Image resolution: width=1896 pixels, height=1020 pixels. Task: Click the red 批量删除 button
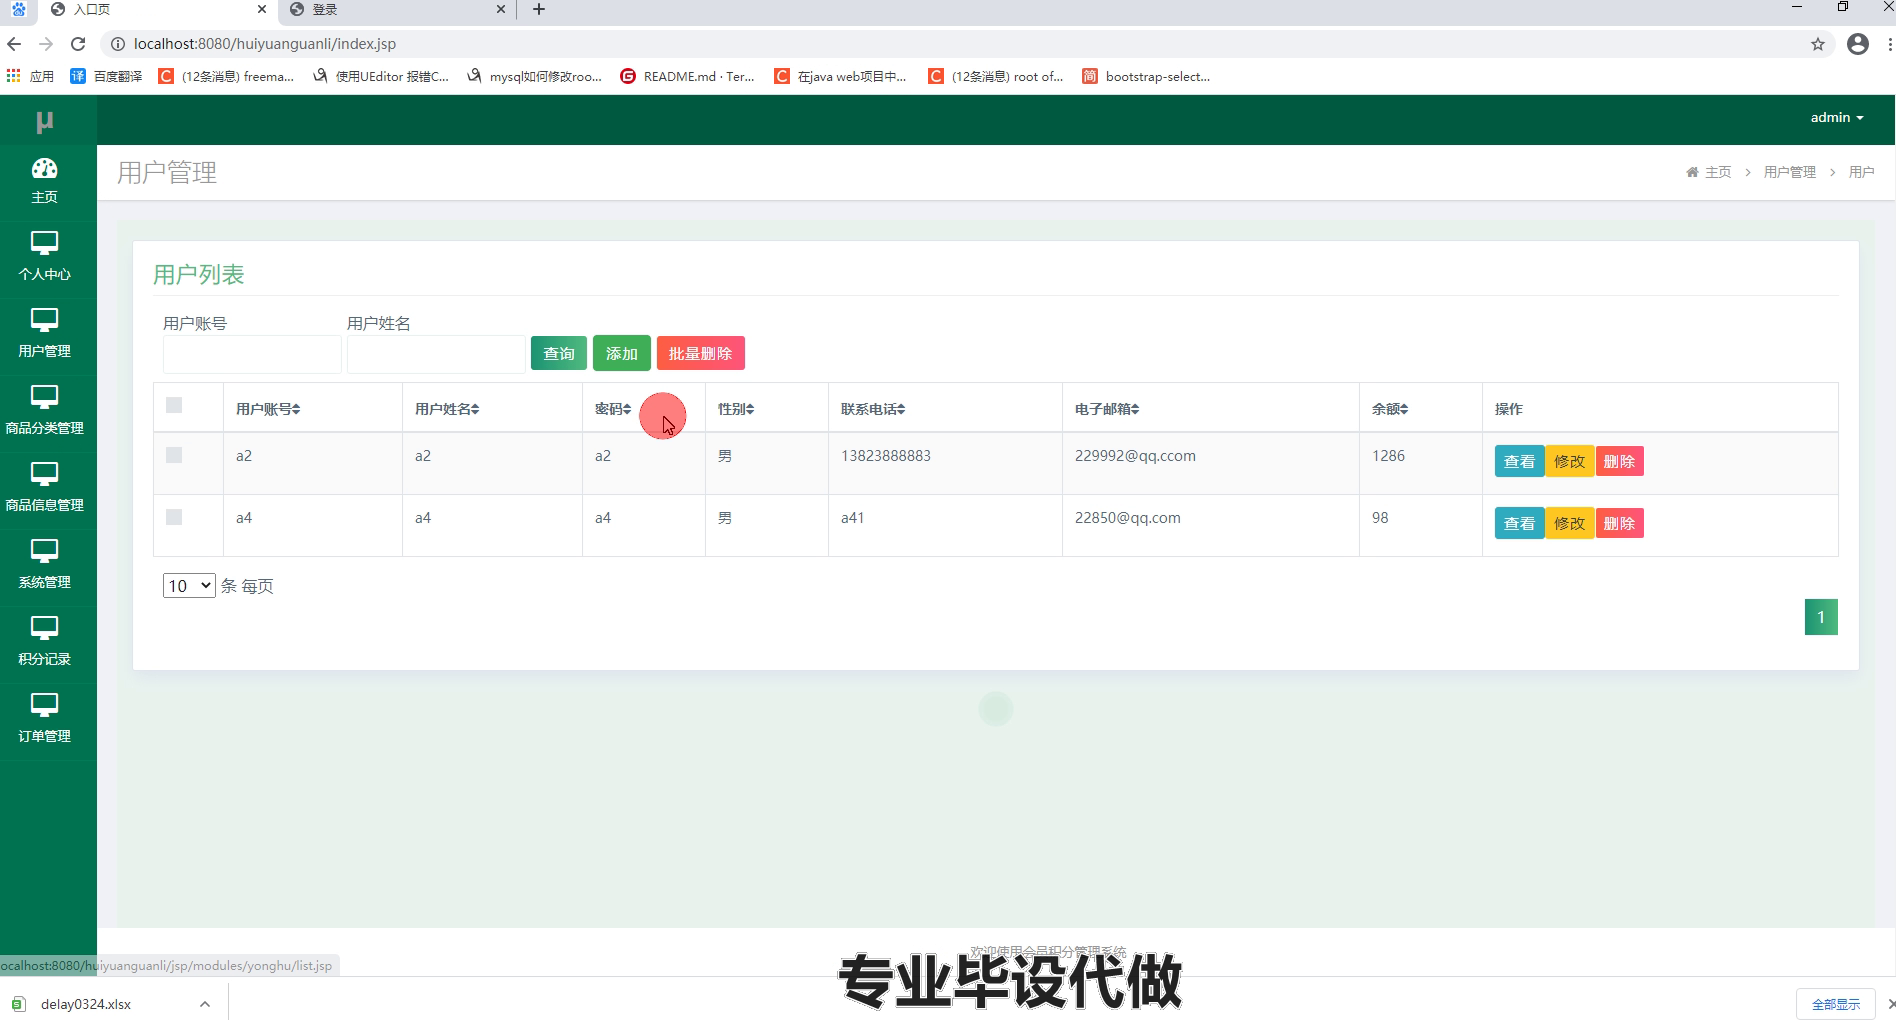coord(701,353)
